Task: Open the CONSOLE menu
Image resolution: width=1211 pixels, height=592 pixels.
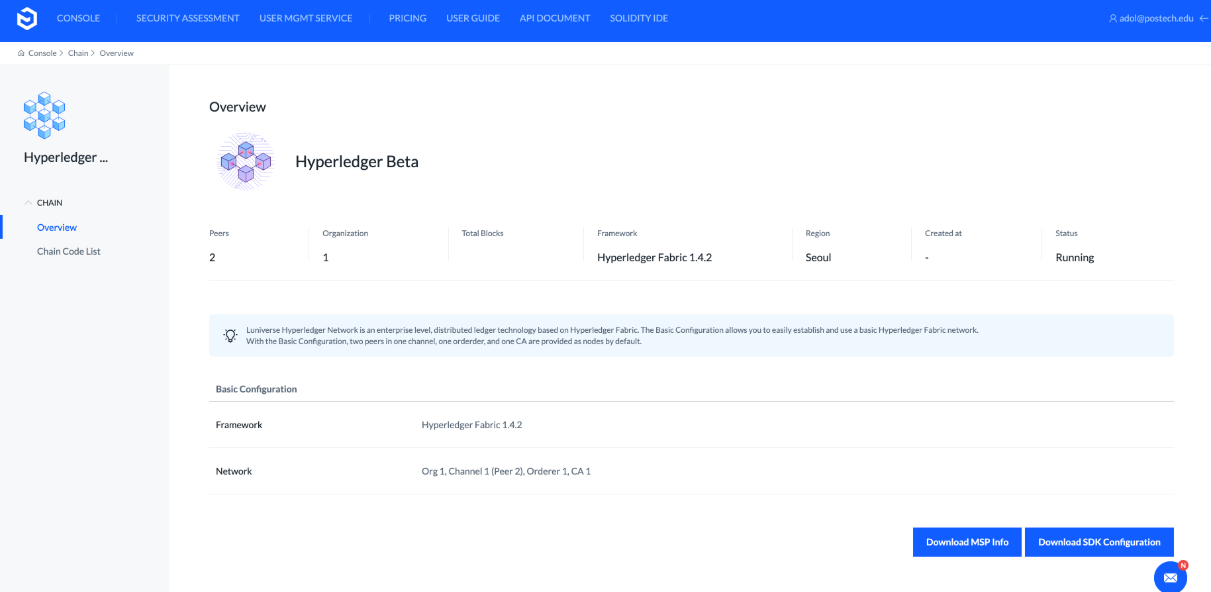Action: point(78,18)
